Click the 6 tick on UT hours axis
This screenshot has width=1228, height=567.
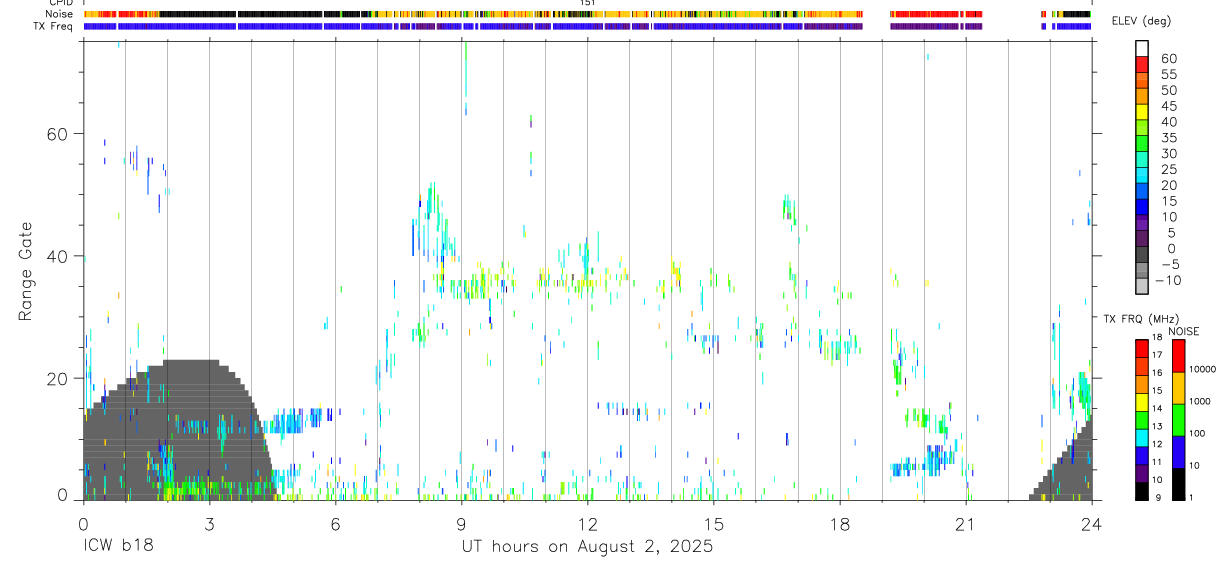click(335, 524)
